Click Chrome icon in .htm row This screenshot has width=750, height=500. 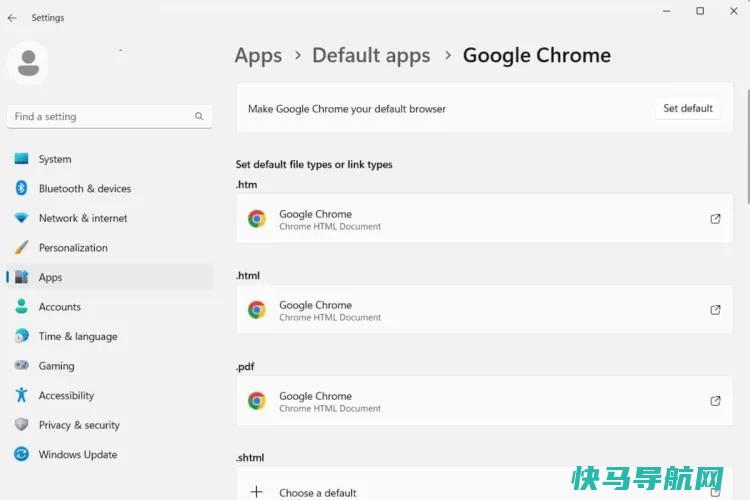click(x=257, y=219)
